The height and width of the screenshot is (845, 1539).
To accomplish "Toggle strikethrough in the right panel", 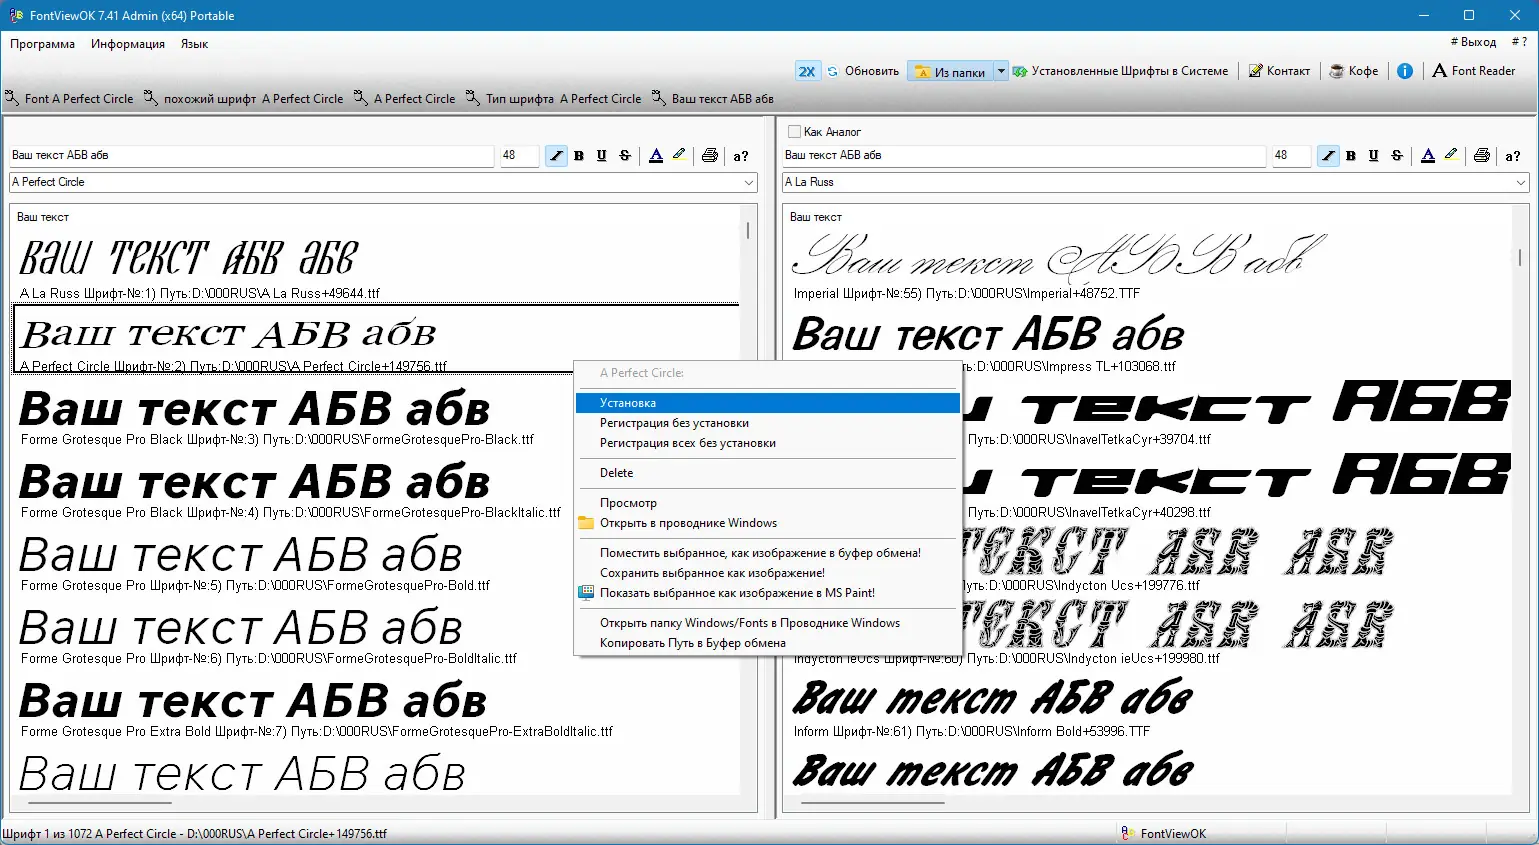I will pos(1397,156).
